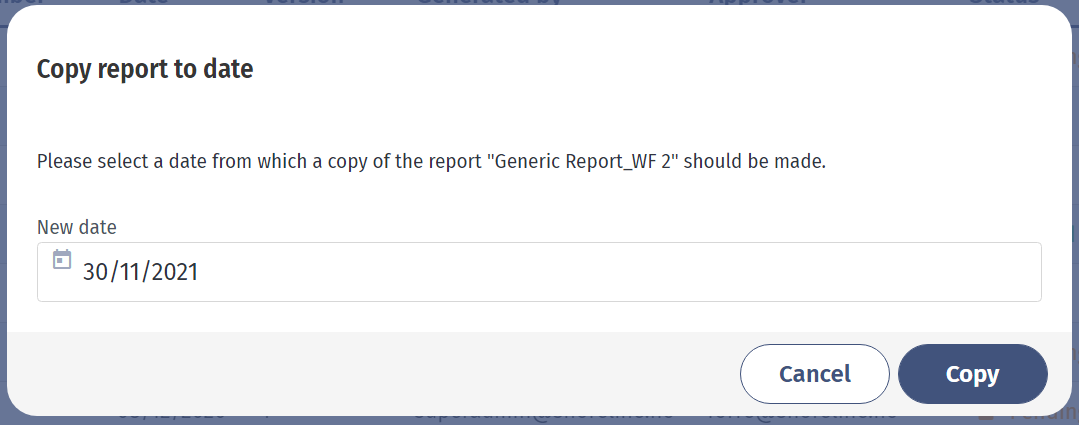This screenshot has width=1079, height=425.
Task: Click the day portion "30" of the date
Action: [x=94, y=272]
